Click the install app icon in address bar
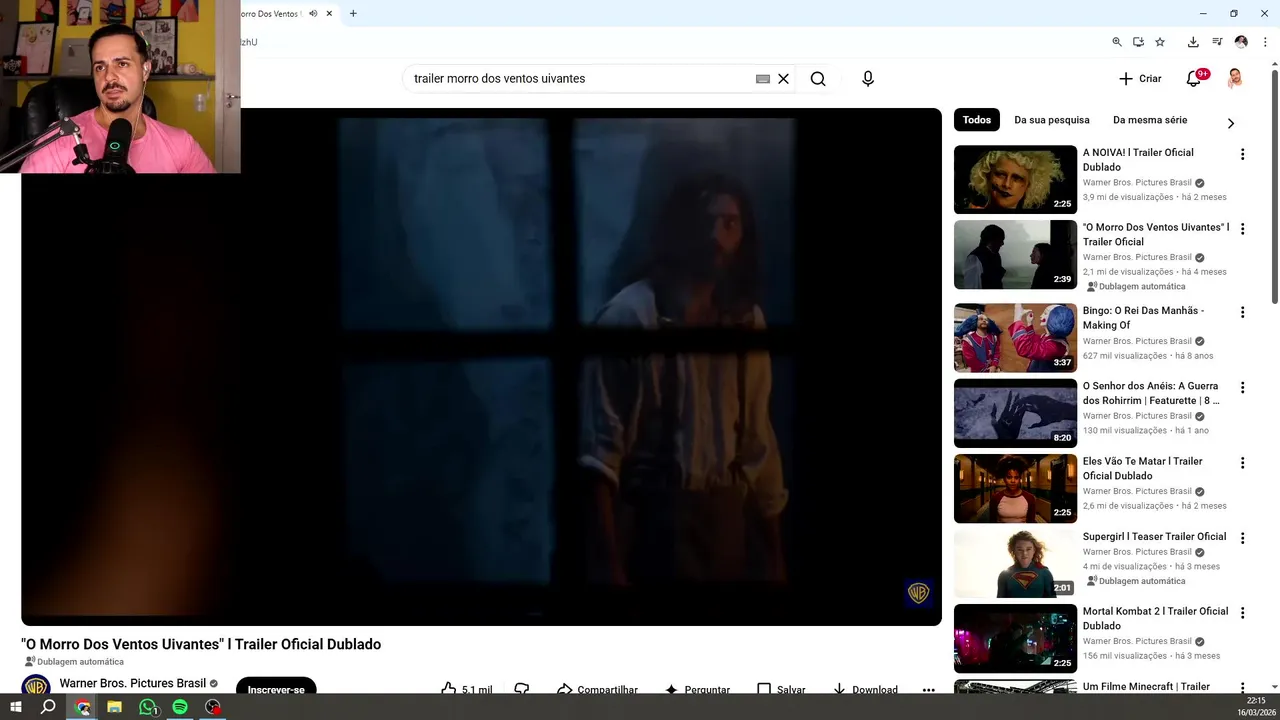Image resolution: width=1280 pixels, height=720 pixels. pyautogui.click(x=1138, y=42)
